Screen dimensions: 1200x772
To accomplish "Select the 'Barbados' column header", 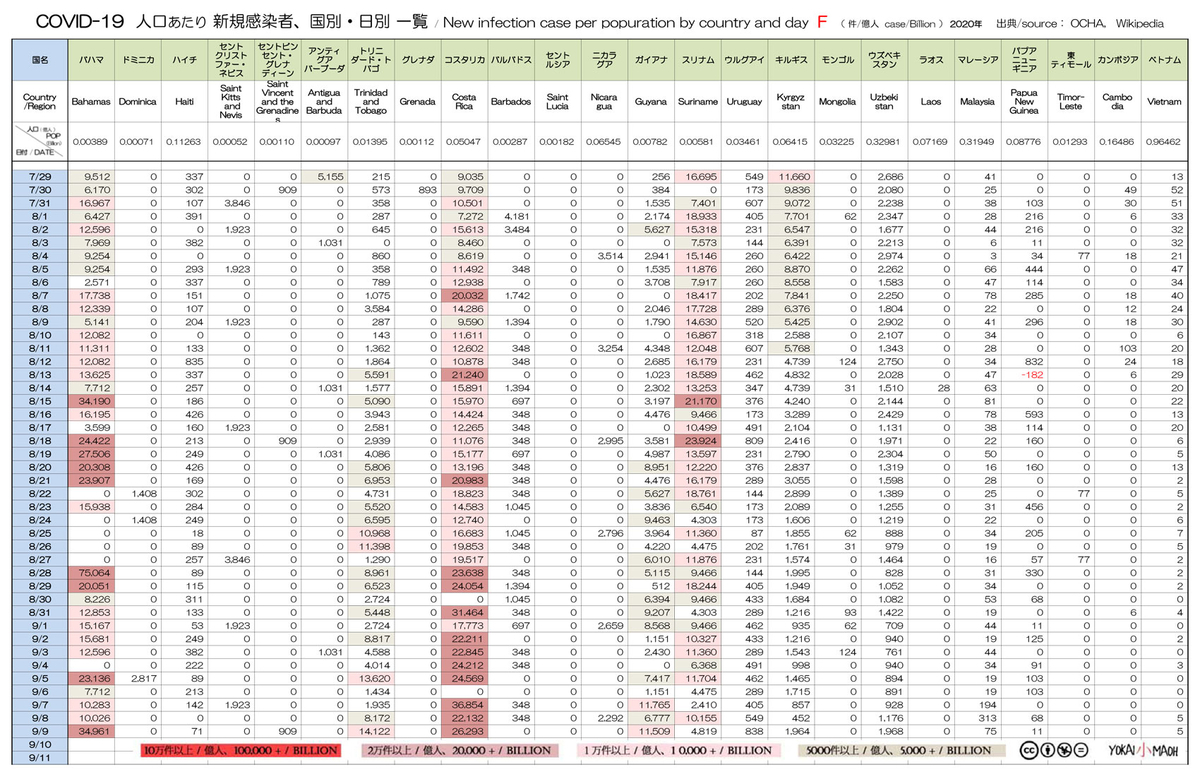I will (x=511, y=101).
